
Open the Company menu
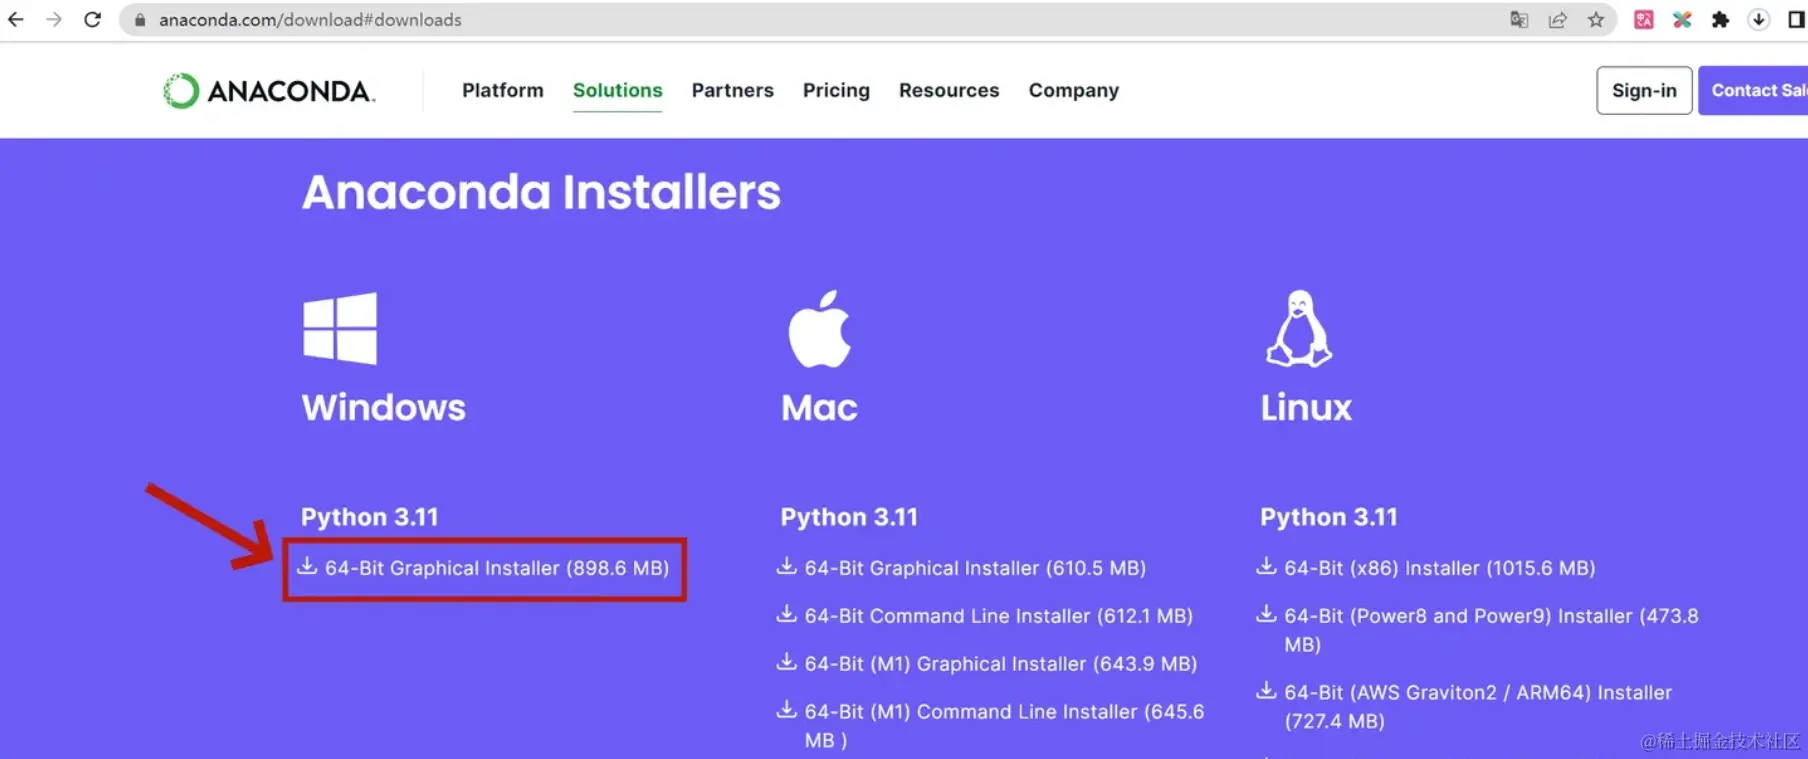pos(1074,90)
